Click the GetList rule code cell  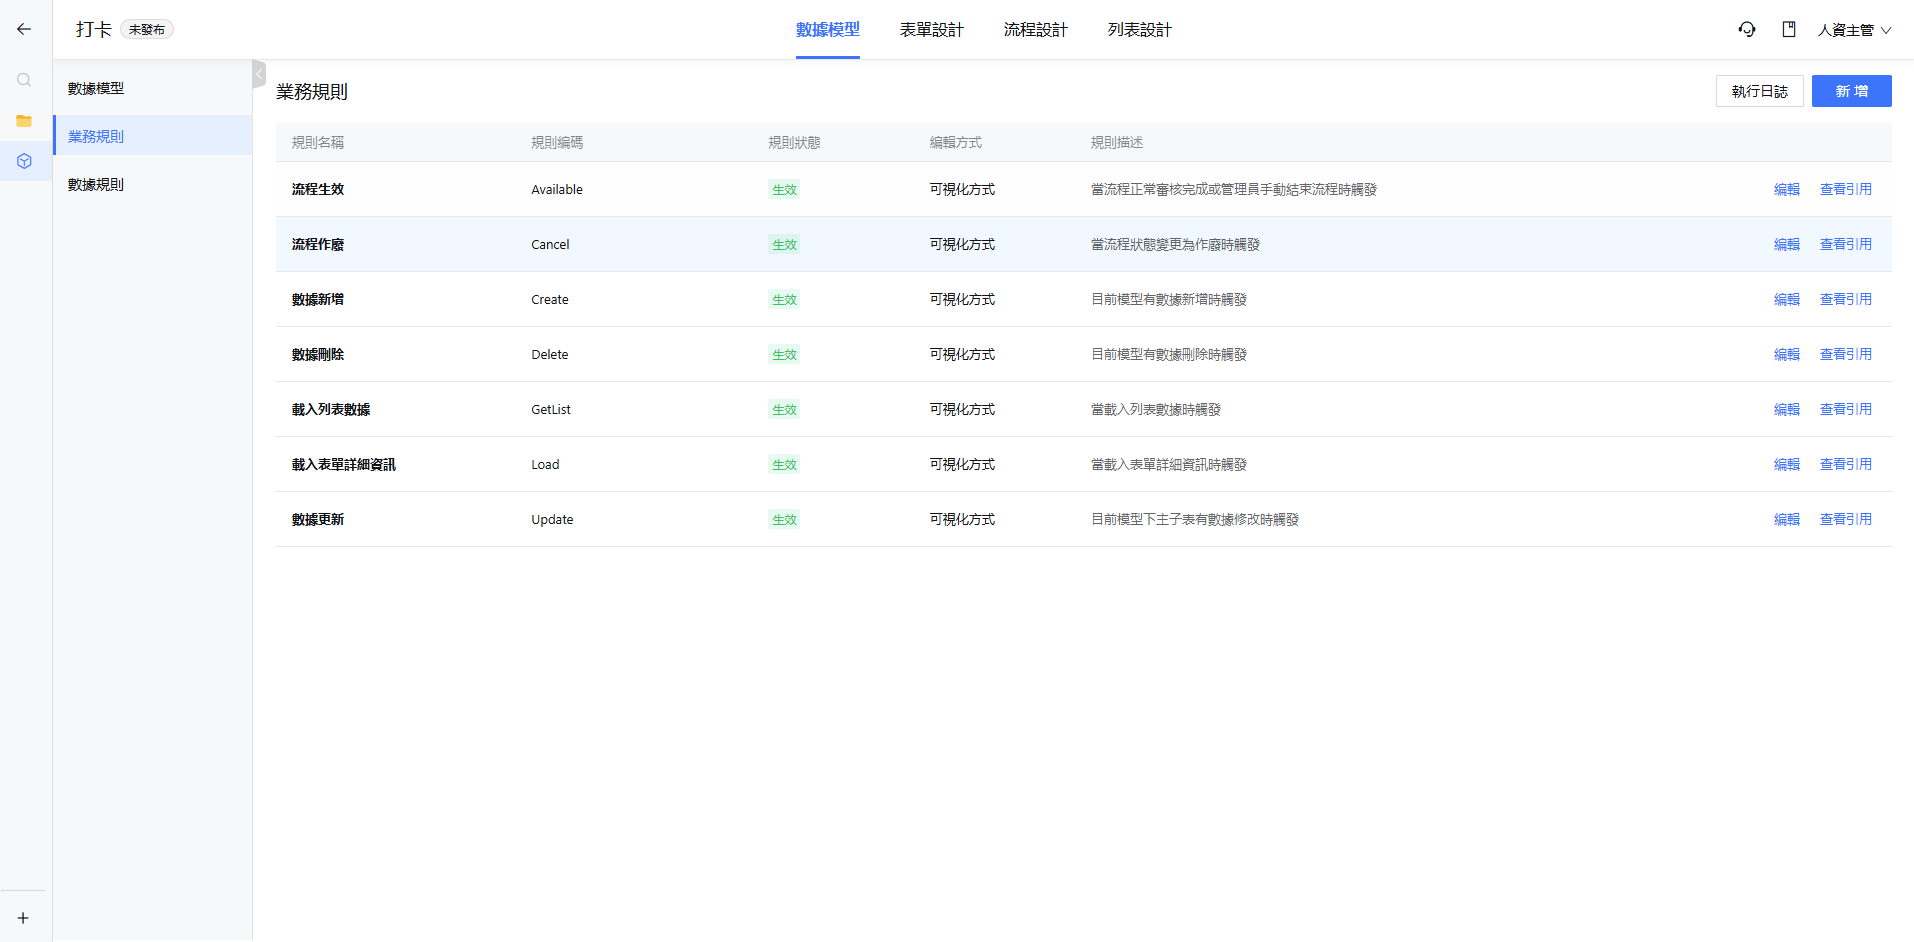551,409
